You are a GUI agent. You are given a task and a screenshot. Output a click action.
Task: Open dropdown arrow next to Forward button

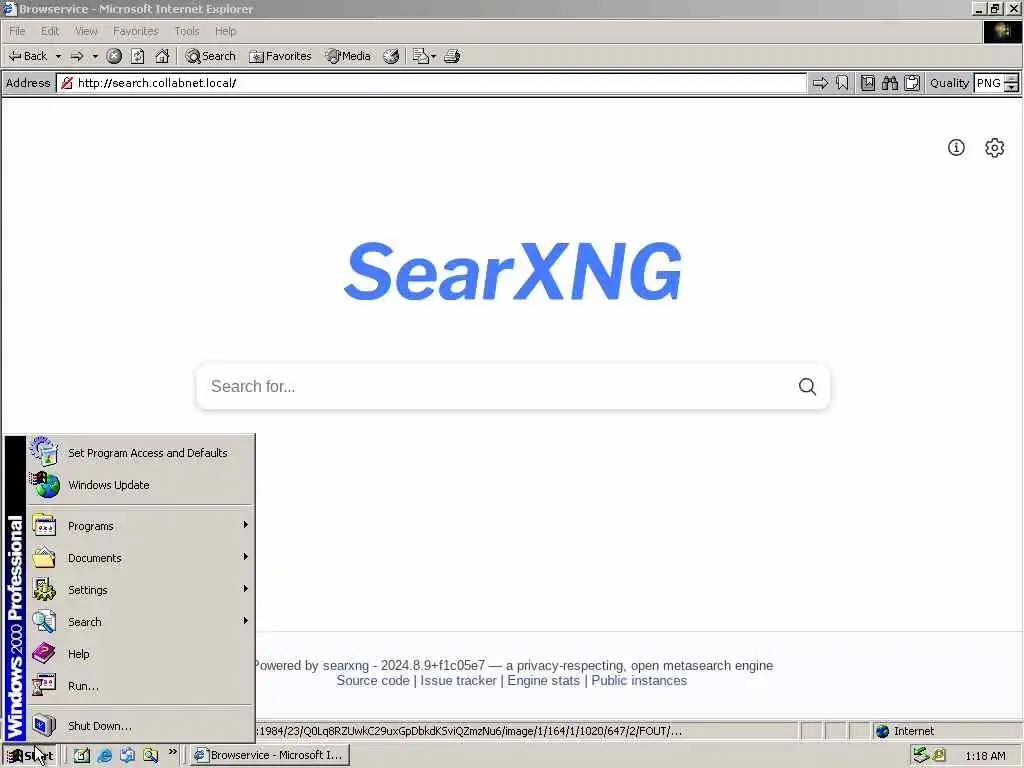click(95, 56)
